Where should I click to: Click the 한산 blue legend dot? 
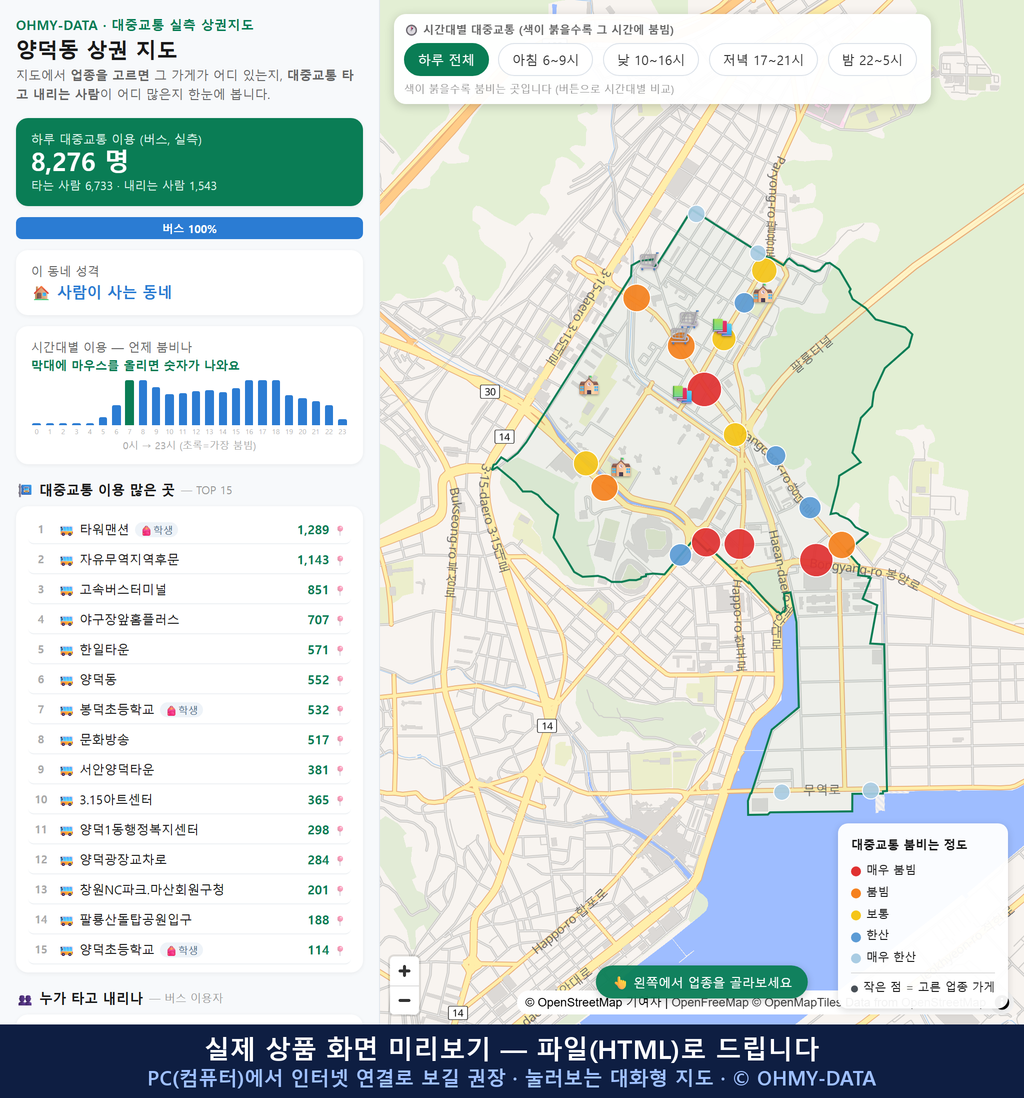(855, 937)
